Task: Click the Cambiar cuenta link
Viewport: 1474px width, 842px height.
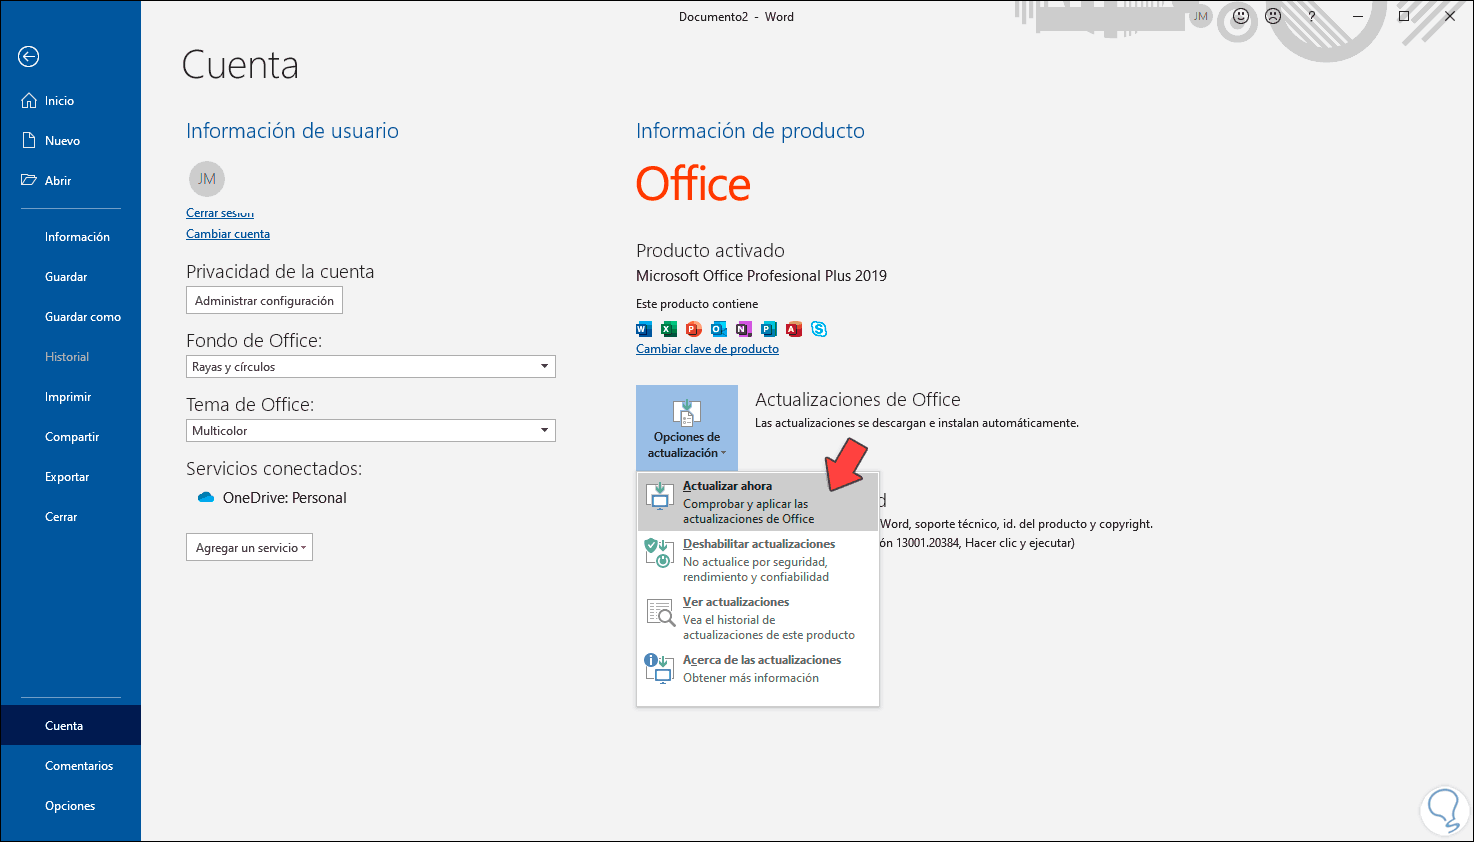Action: tap(228, 234)
